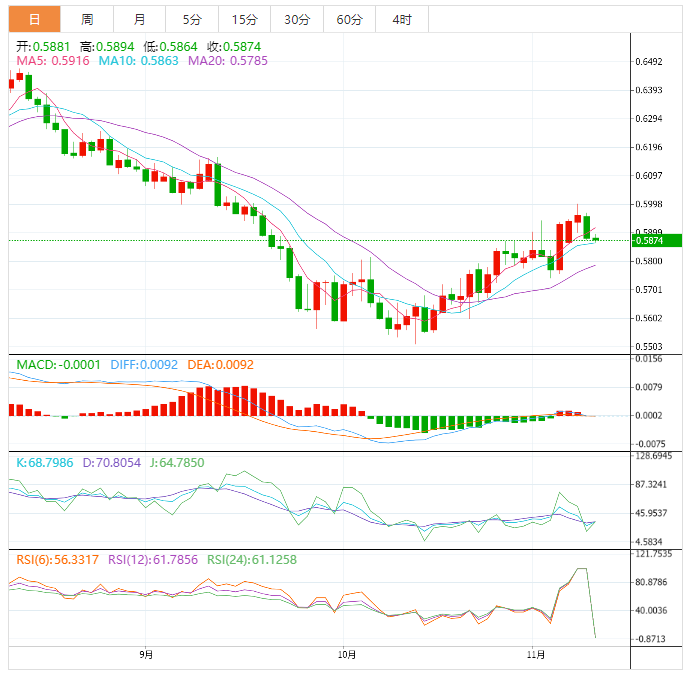Screen dimensions: 689x676
Task: Open the 5分 timeframe tab
Action: 192,19
